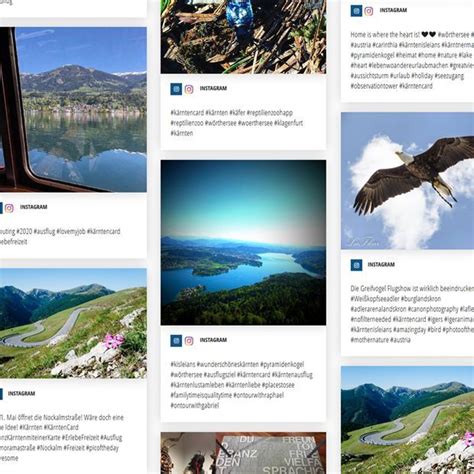This screenshot has height=474, width=474.
Task: Click the Instagram logo above the #pyramidenkogel post
Action: tap(189, 341)
